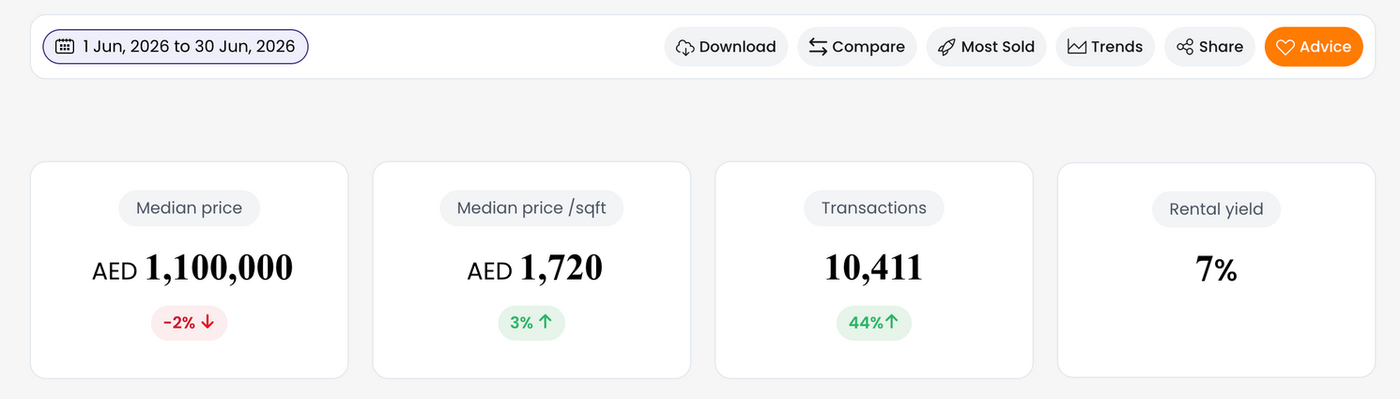Click the Most Sold button text

pyautogui.click(x=998, y=47)
